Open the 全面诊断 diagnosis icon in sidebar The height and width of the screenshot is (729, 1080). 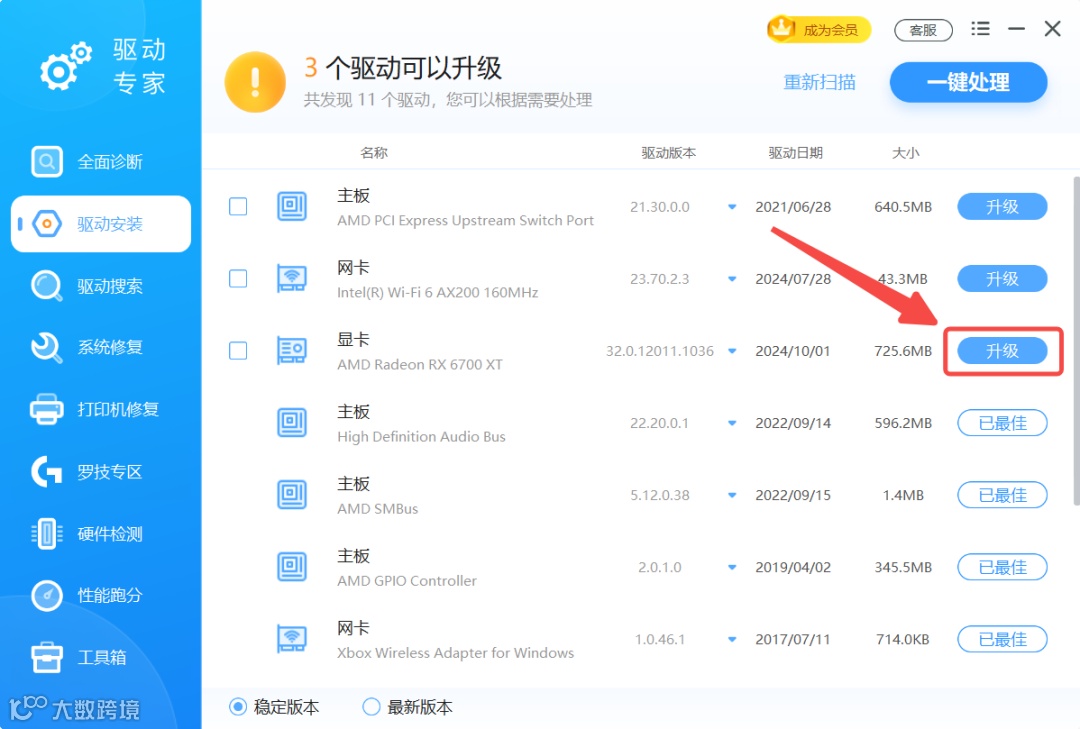pos(47,162)
